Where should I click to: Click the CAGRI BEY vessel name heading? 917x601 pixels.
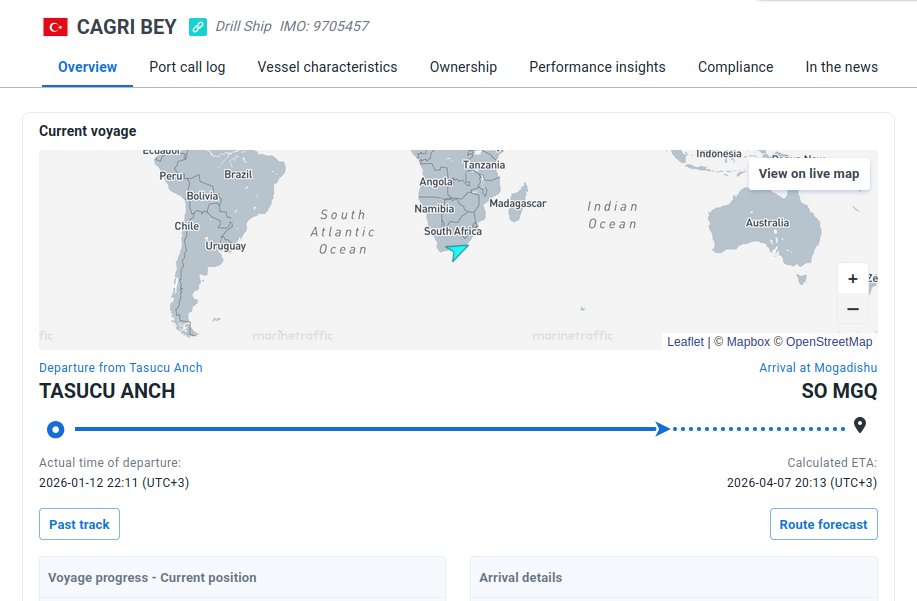126,27
